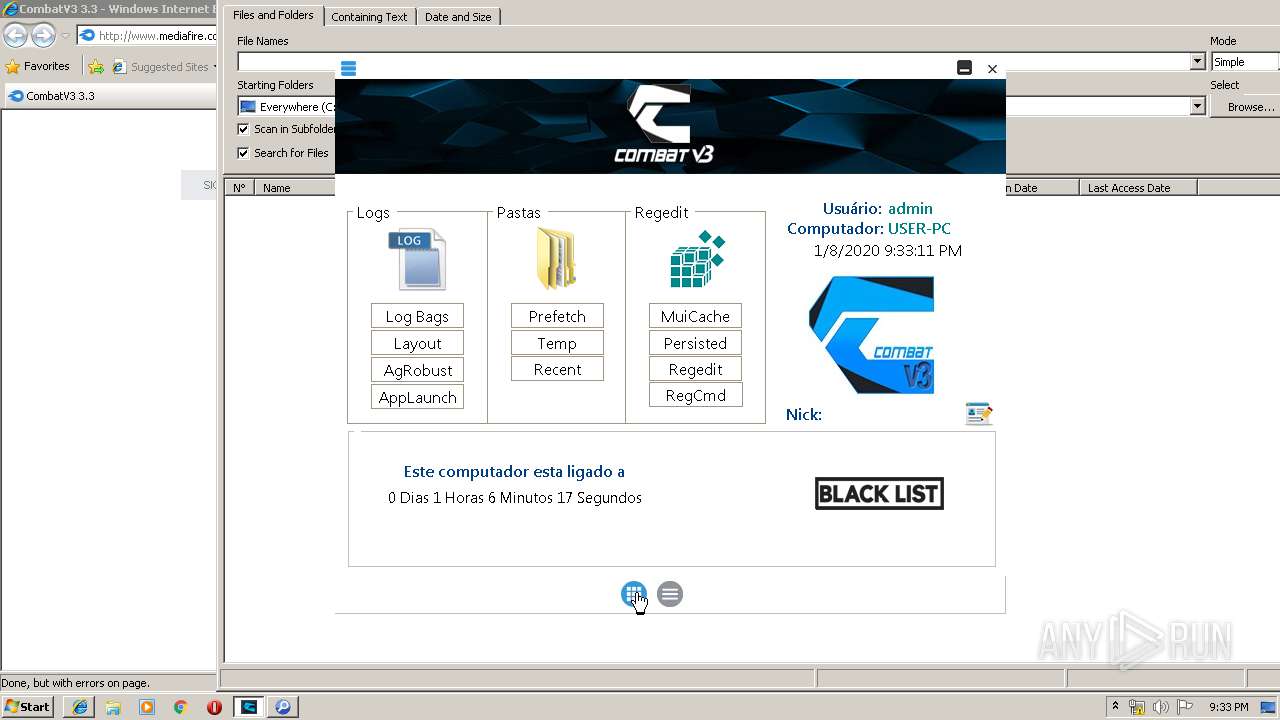Open the Prefetch folder button
This screenshot has height=720, width=1280.
557,316
